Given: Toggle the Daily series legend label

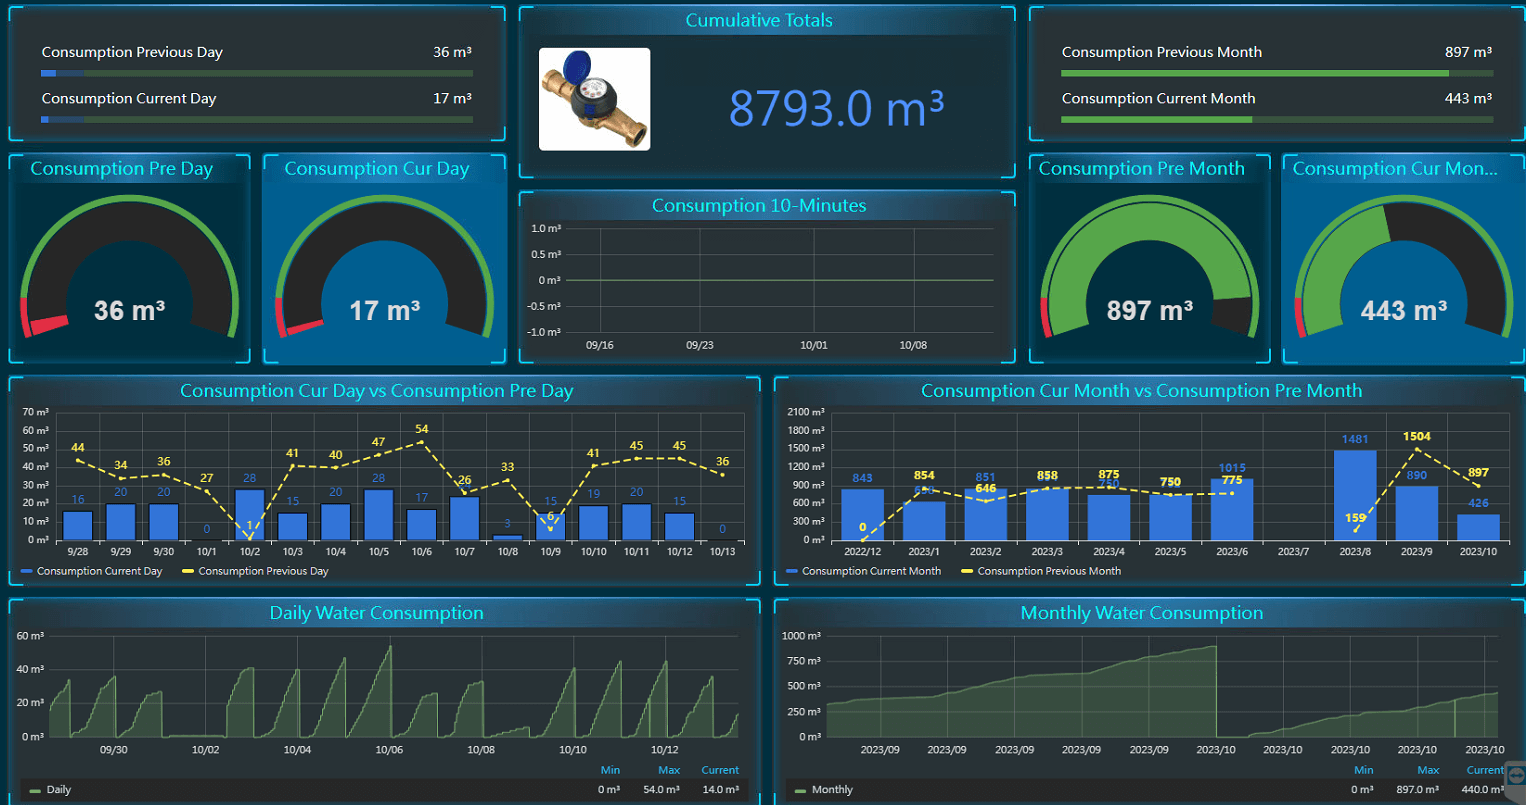Looking at the screenshot, I should (x=59, y=790).
